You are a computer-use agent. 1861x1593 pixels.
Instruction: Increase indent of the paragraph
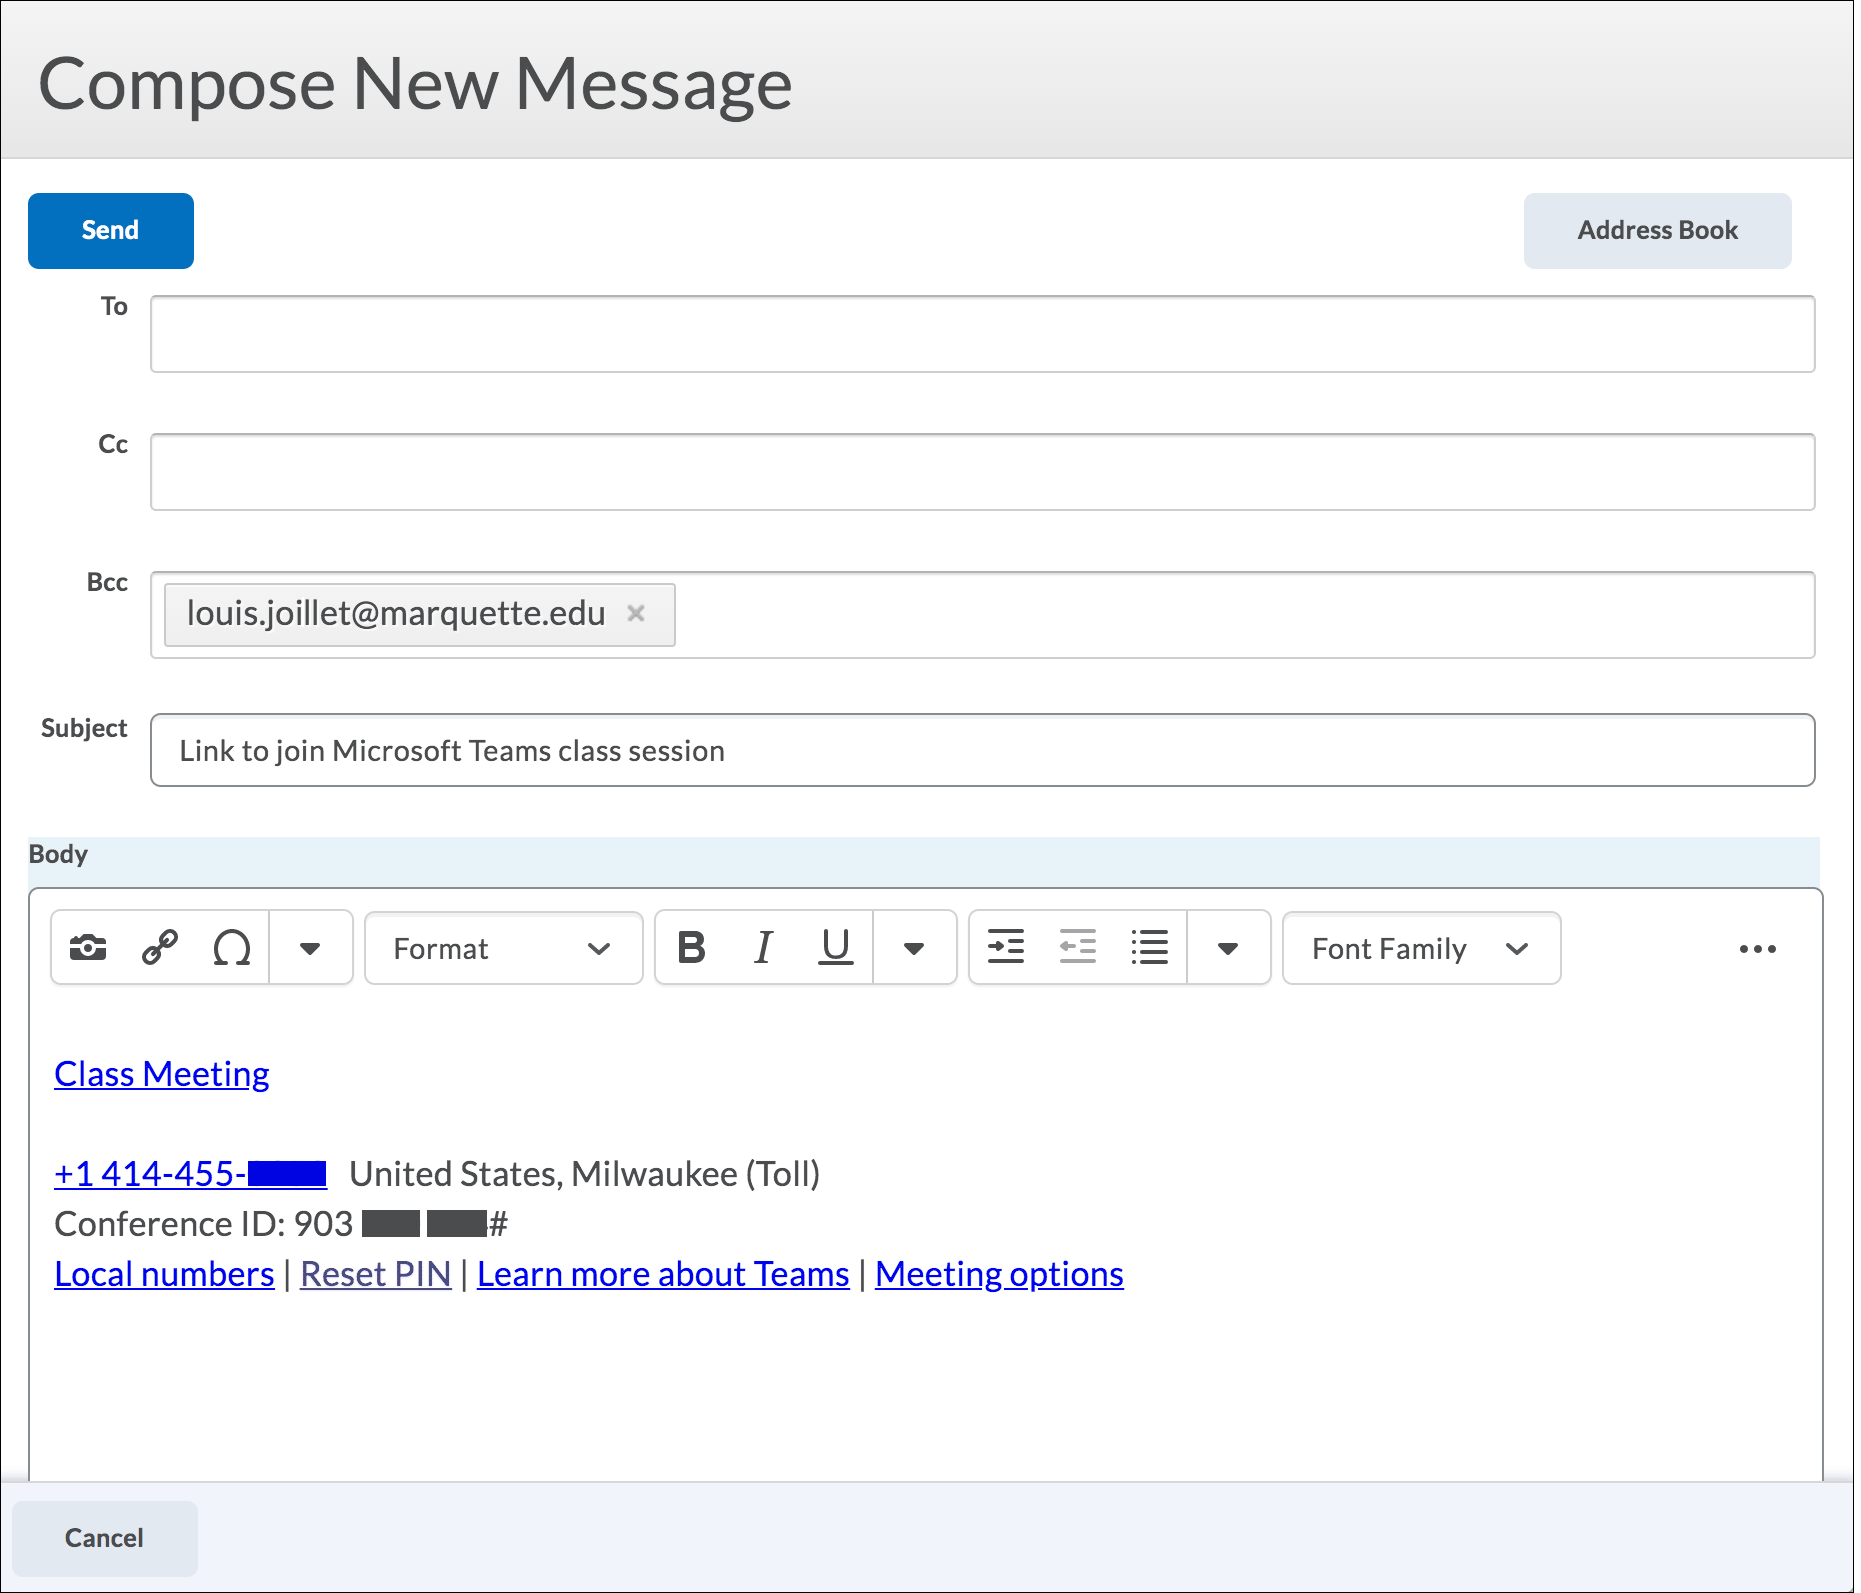tap(1005, 947)
